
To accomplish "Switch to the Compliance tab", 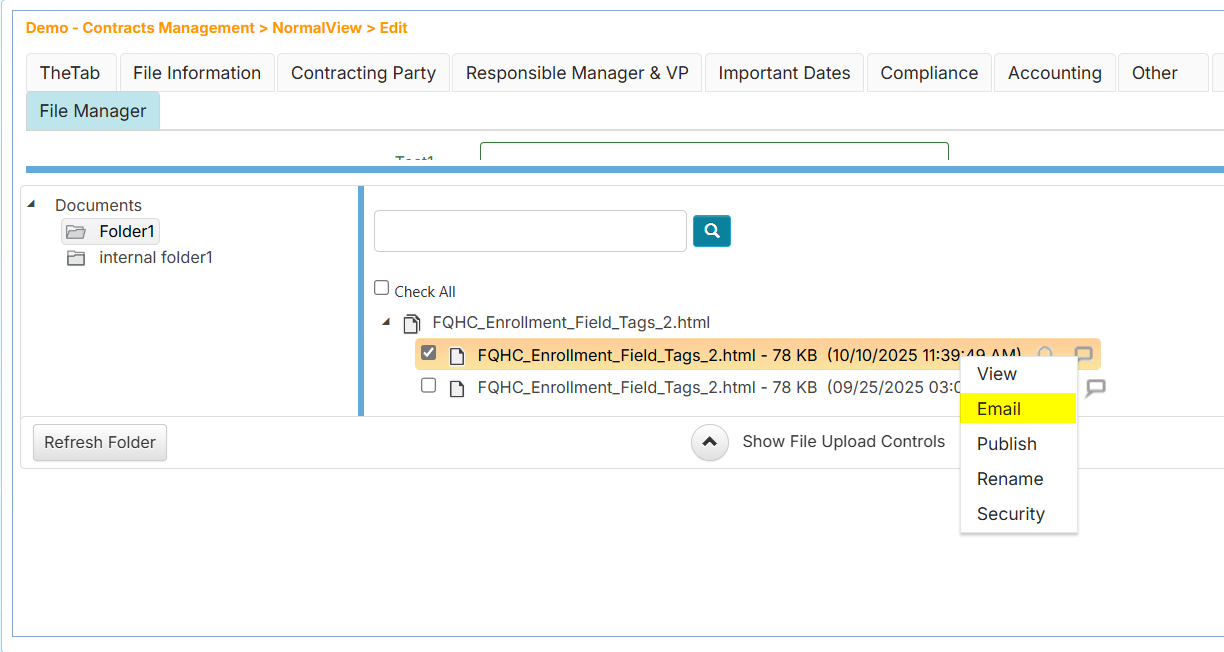I will [929, 73].
